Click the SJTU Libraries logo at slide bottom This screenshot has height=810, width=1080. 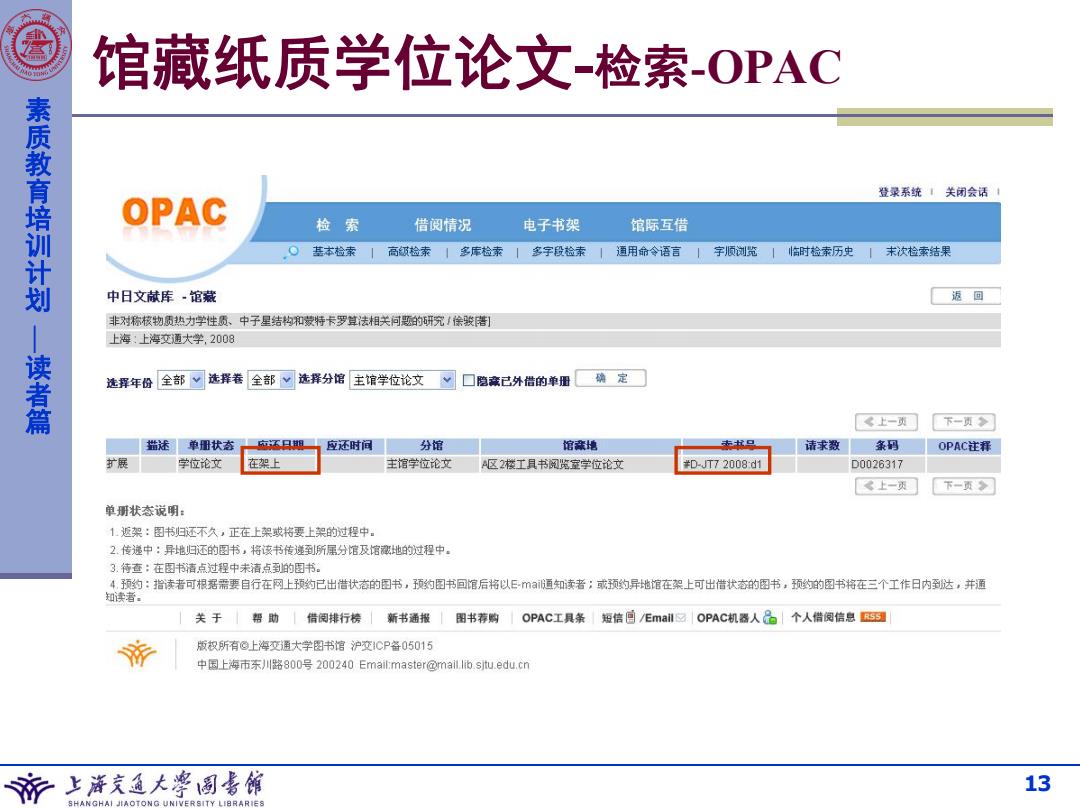point(135,787)
